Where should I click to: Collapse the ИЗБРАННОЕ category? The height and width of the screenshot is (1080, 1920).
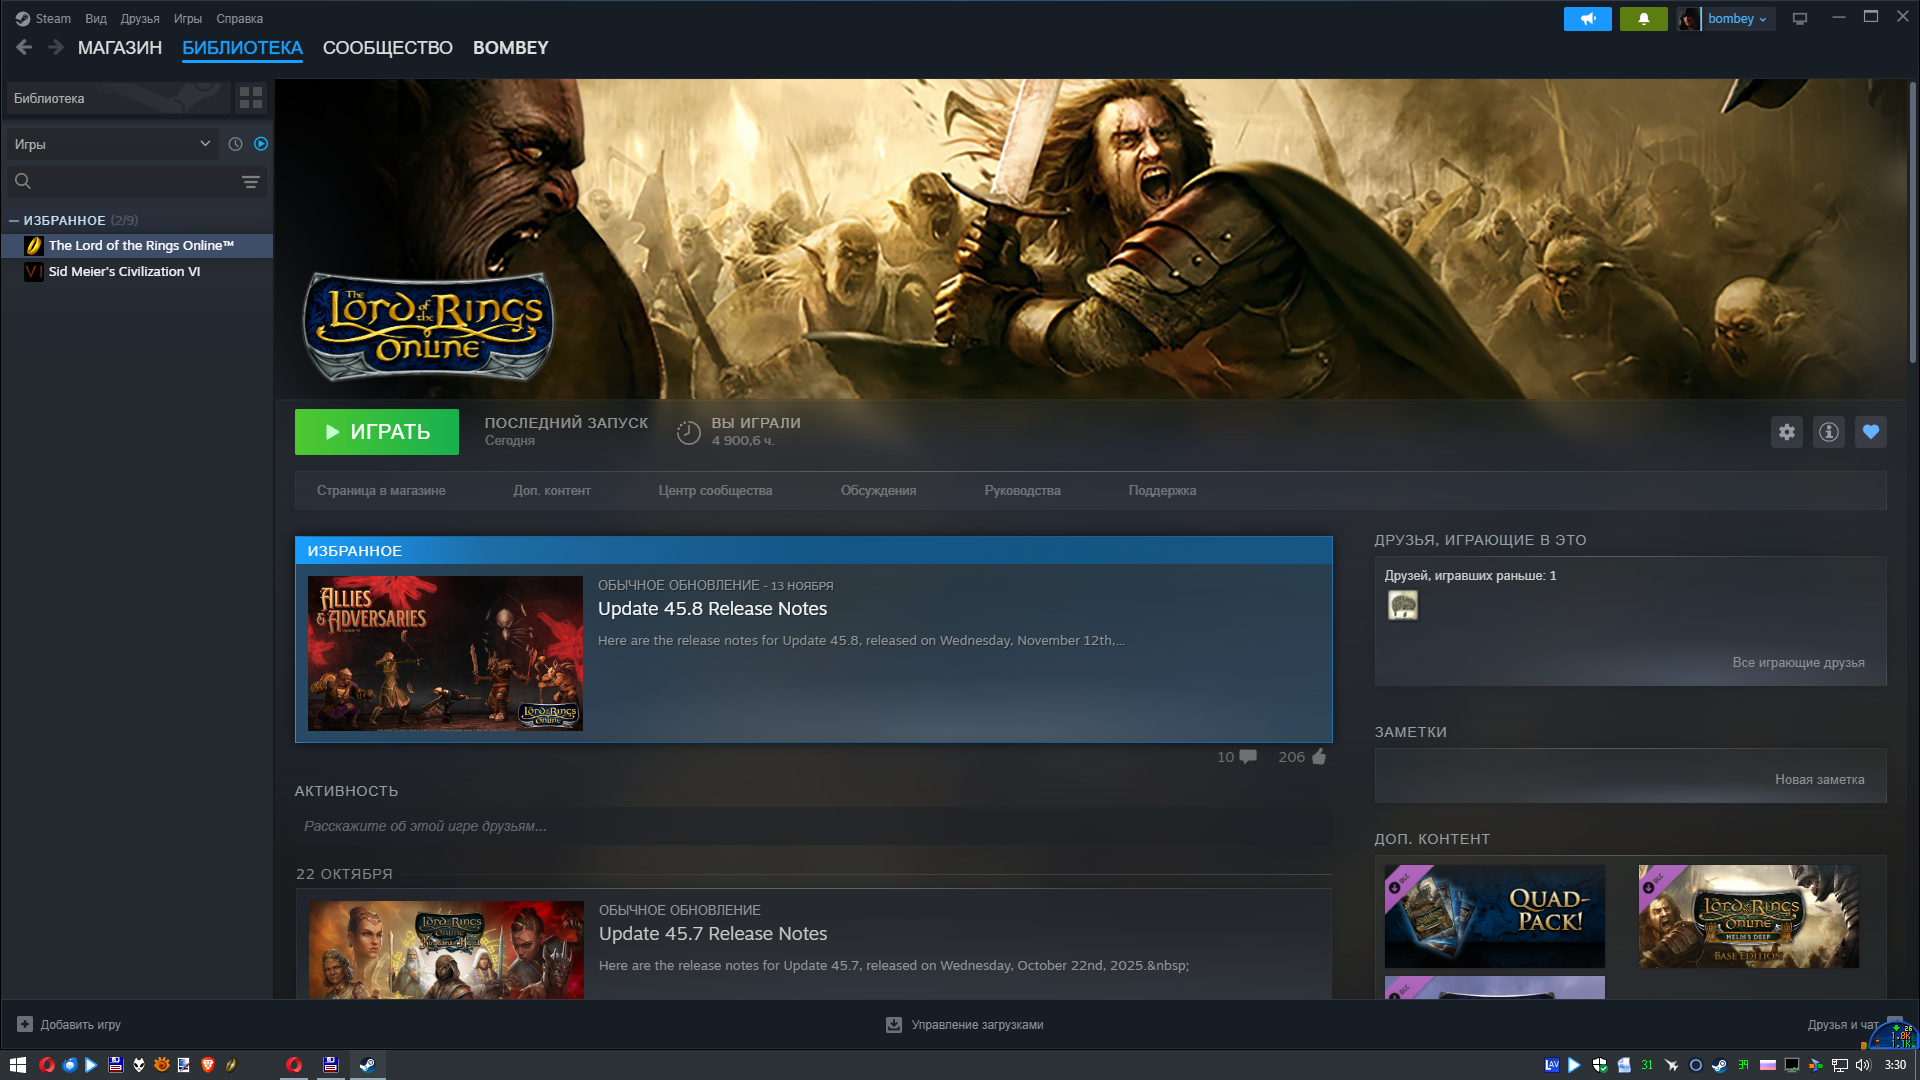click(14, 220)
